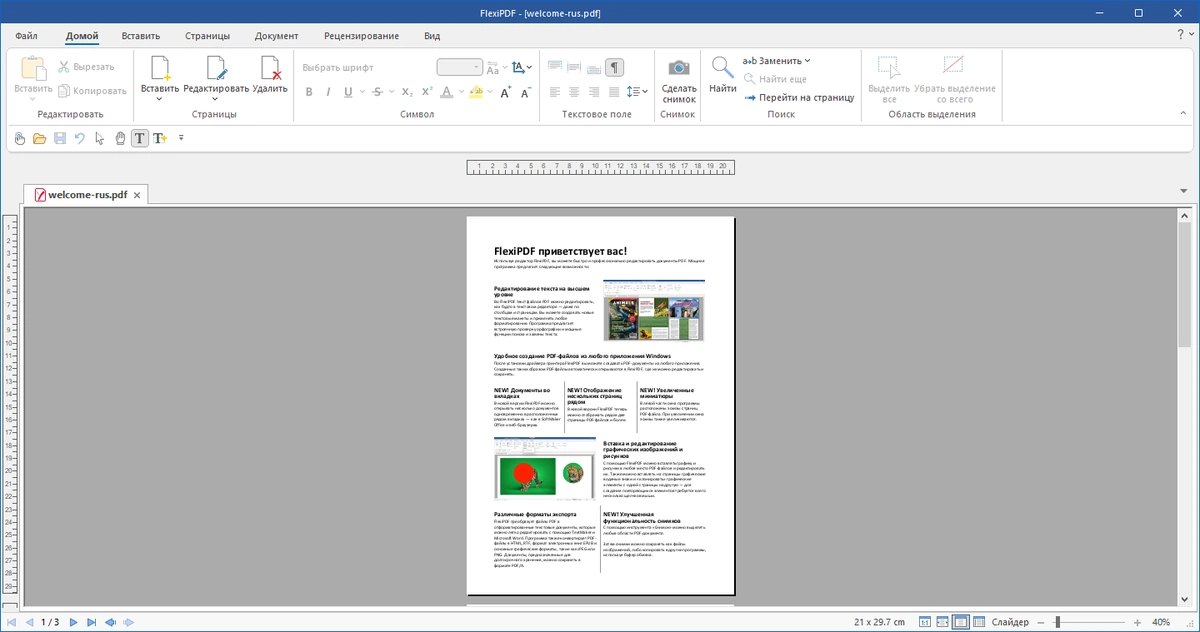Image resolution: width=1200 pixels, height=632 pixels.
Task: Toggle bold formatting (B)
Action: coord(309,92)
